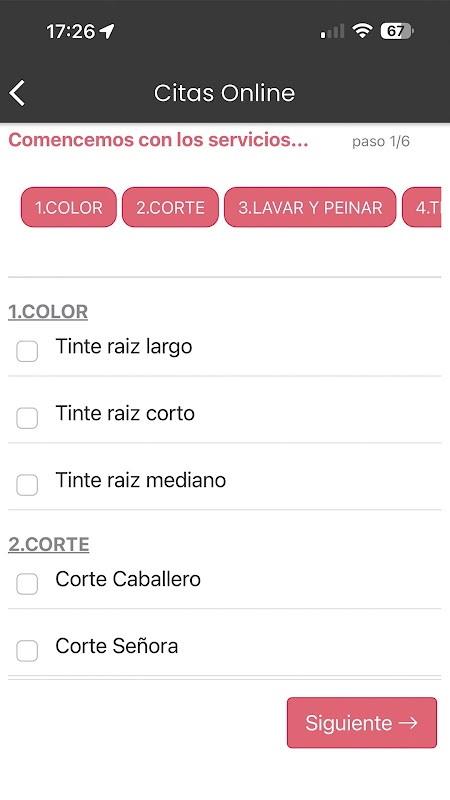The width and height of the screenshot is (450, 800).
Task: Tap the 1.COLOR section heading
Action: (48, 312)
